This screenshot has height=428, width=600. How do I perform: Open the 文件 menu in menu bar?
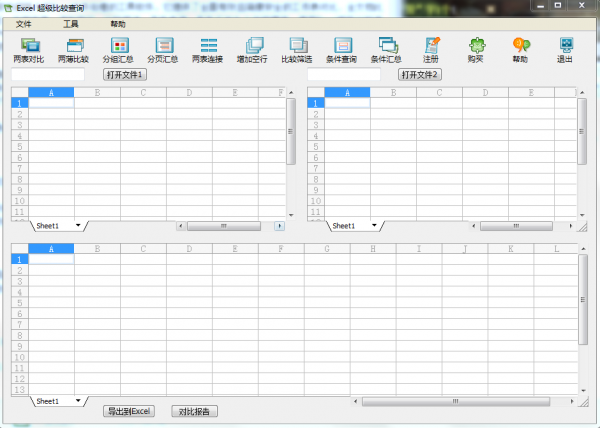click(x=24, y=23)
